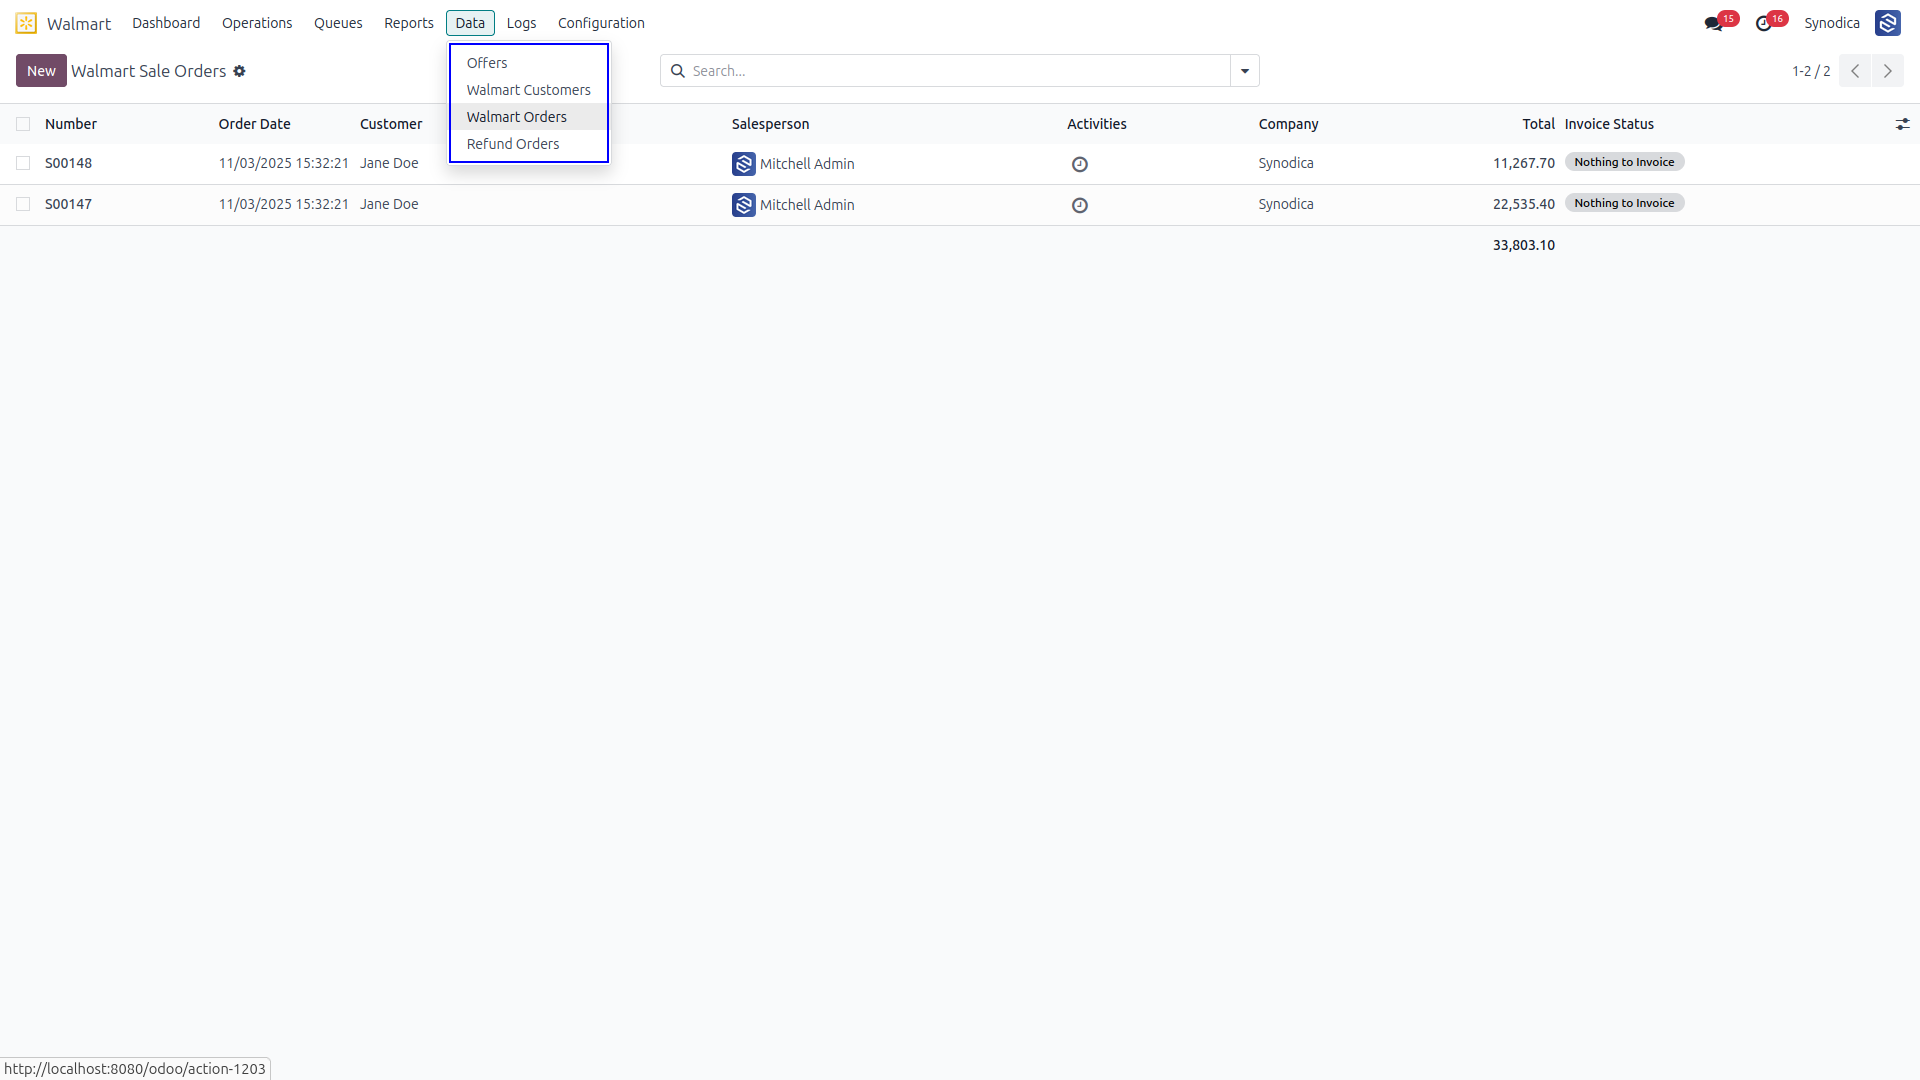Open order number S00147
Image resolution: width=1920 pixels, height=1080 pixels.
tap(68, 204)
